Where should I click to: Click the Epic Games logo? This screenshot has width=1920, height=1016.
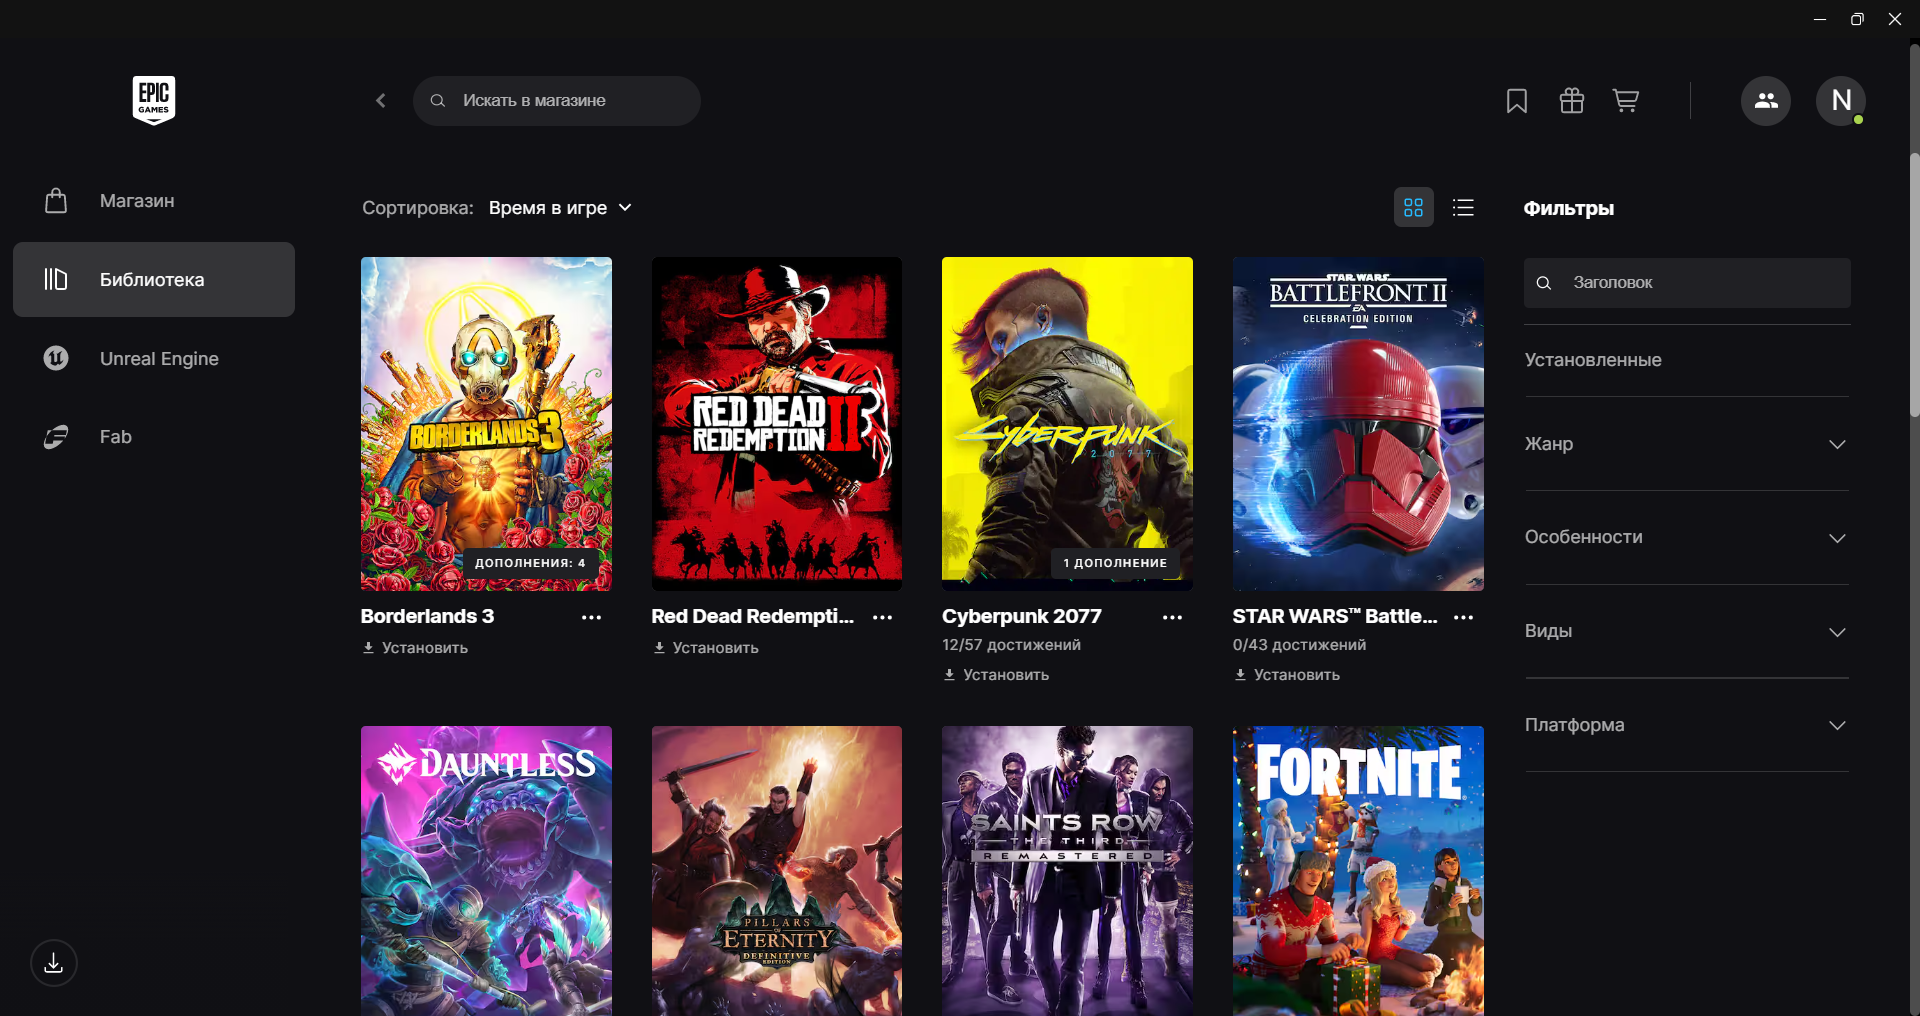point(154,100)
